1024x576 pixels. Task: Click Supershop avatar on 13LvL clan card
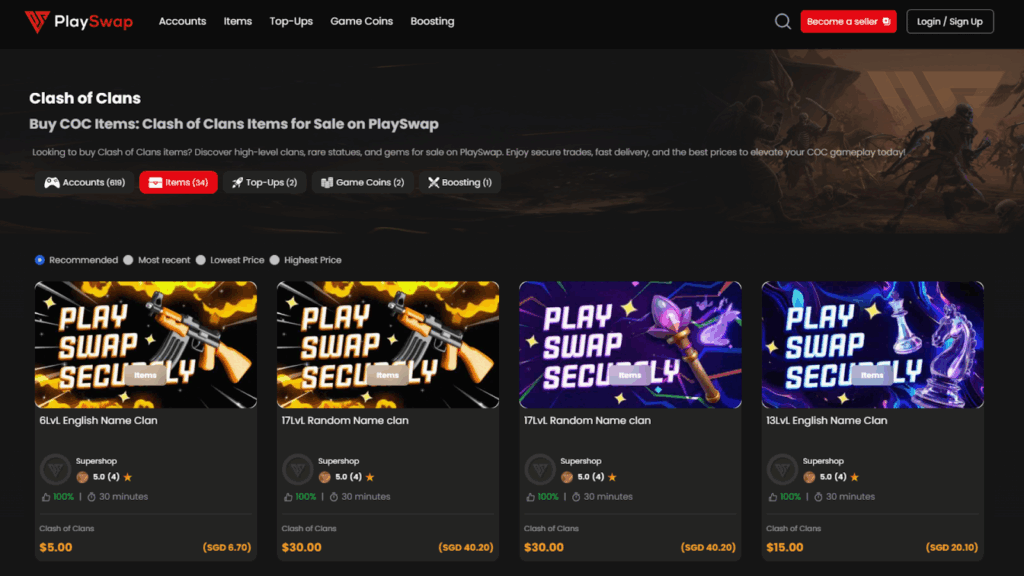click(782, 469)
